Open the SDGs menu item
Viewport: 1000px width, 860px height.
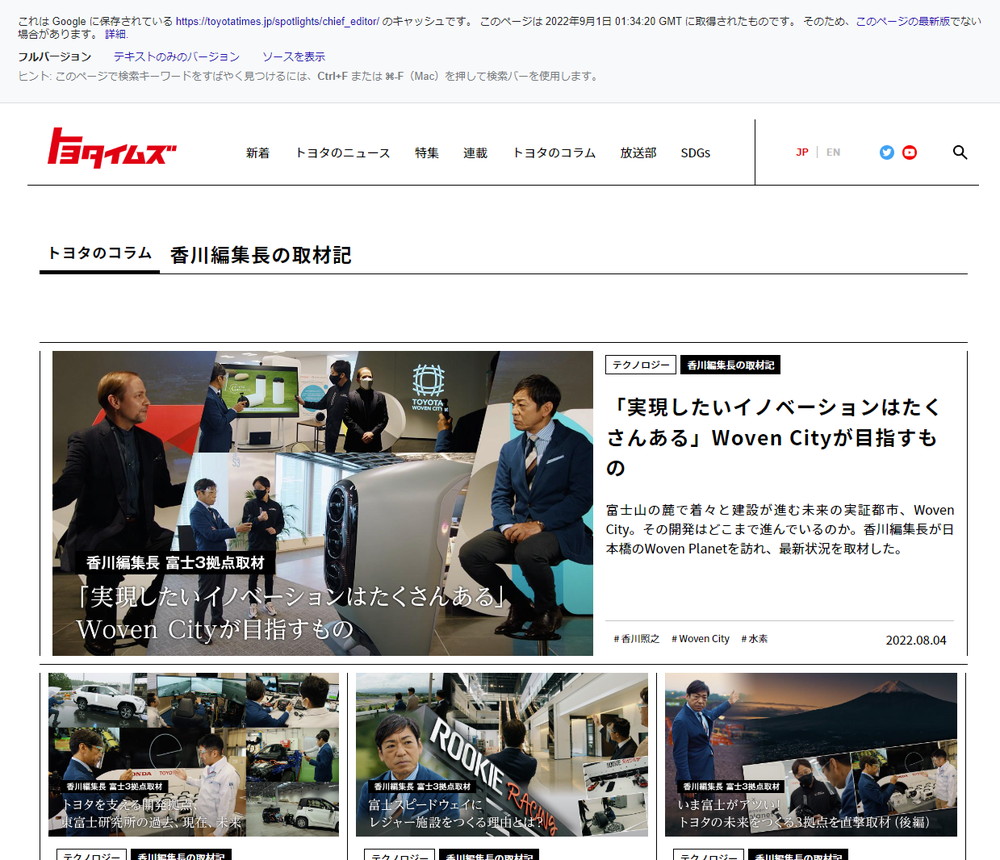point(695,153)
